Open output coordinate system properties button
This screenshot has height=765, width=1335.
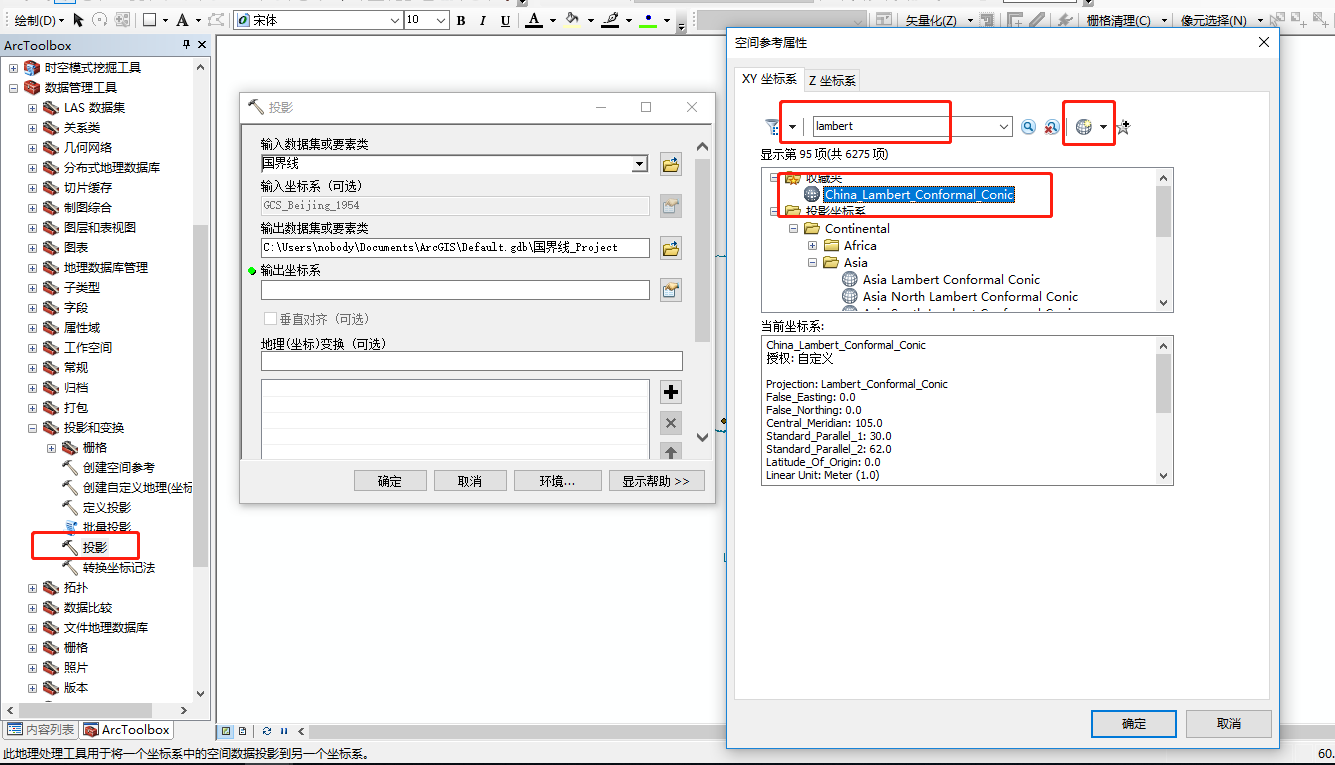point(670,290)
